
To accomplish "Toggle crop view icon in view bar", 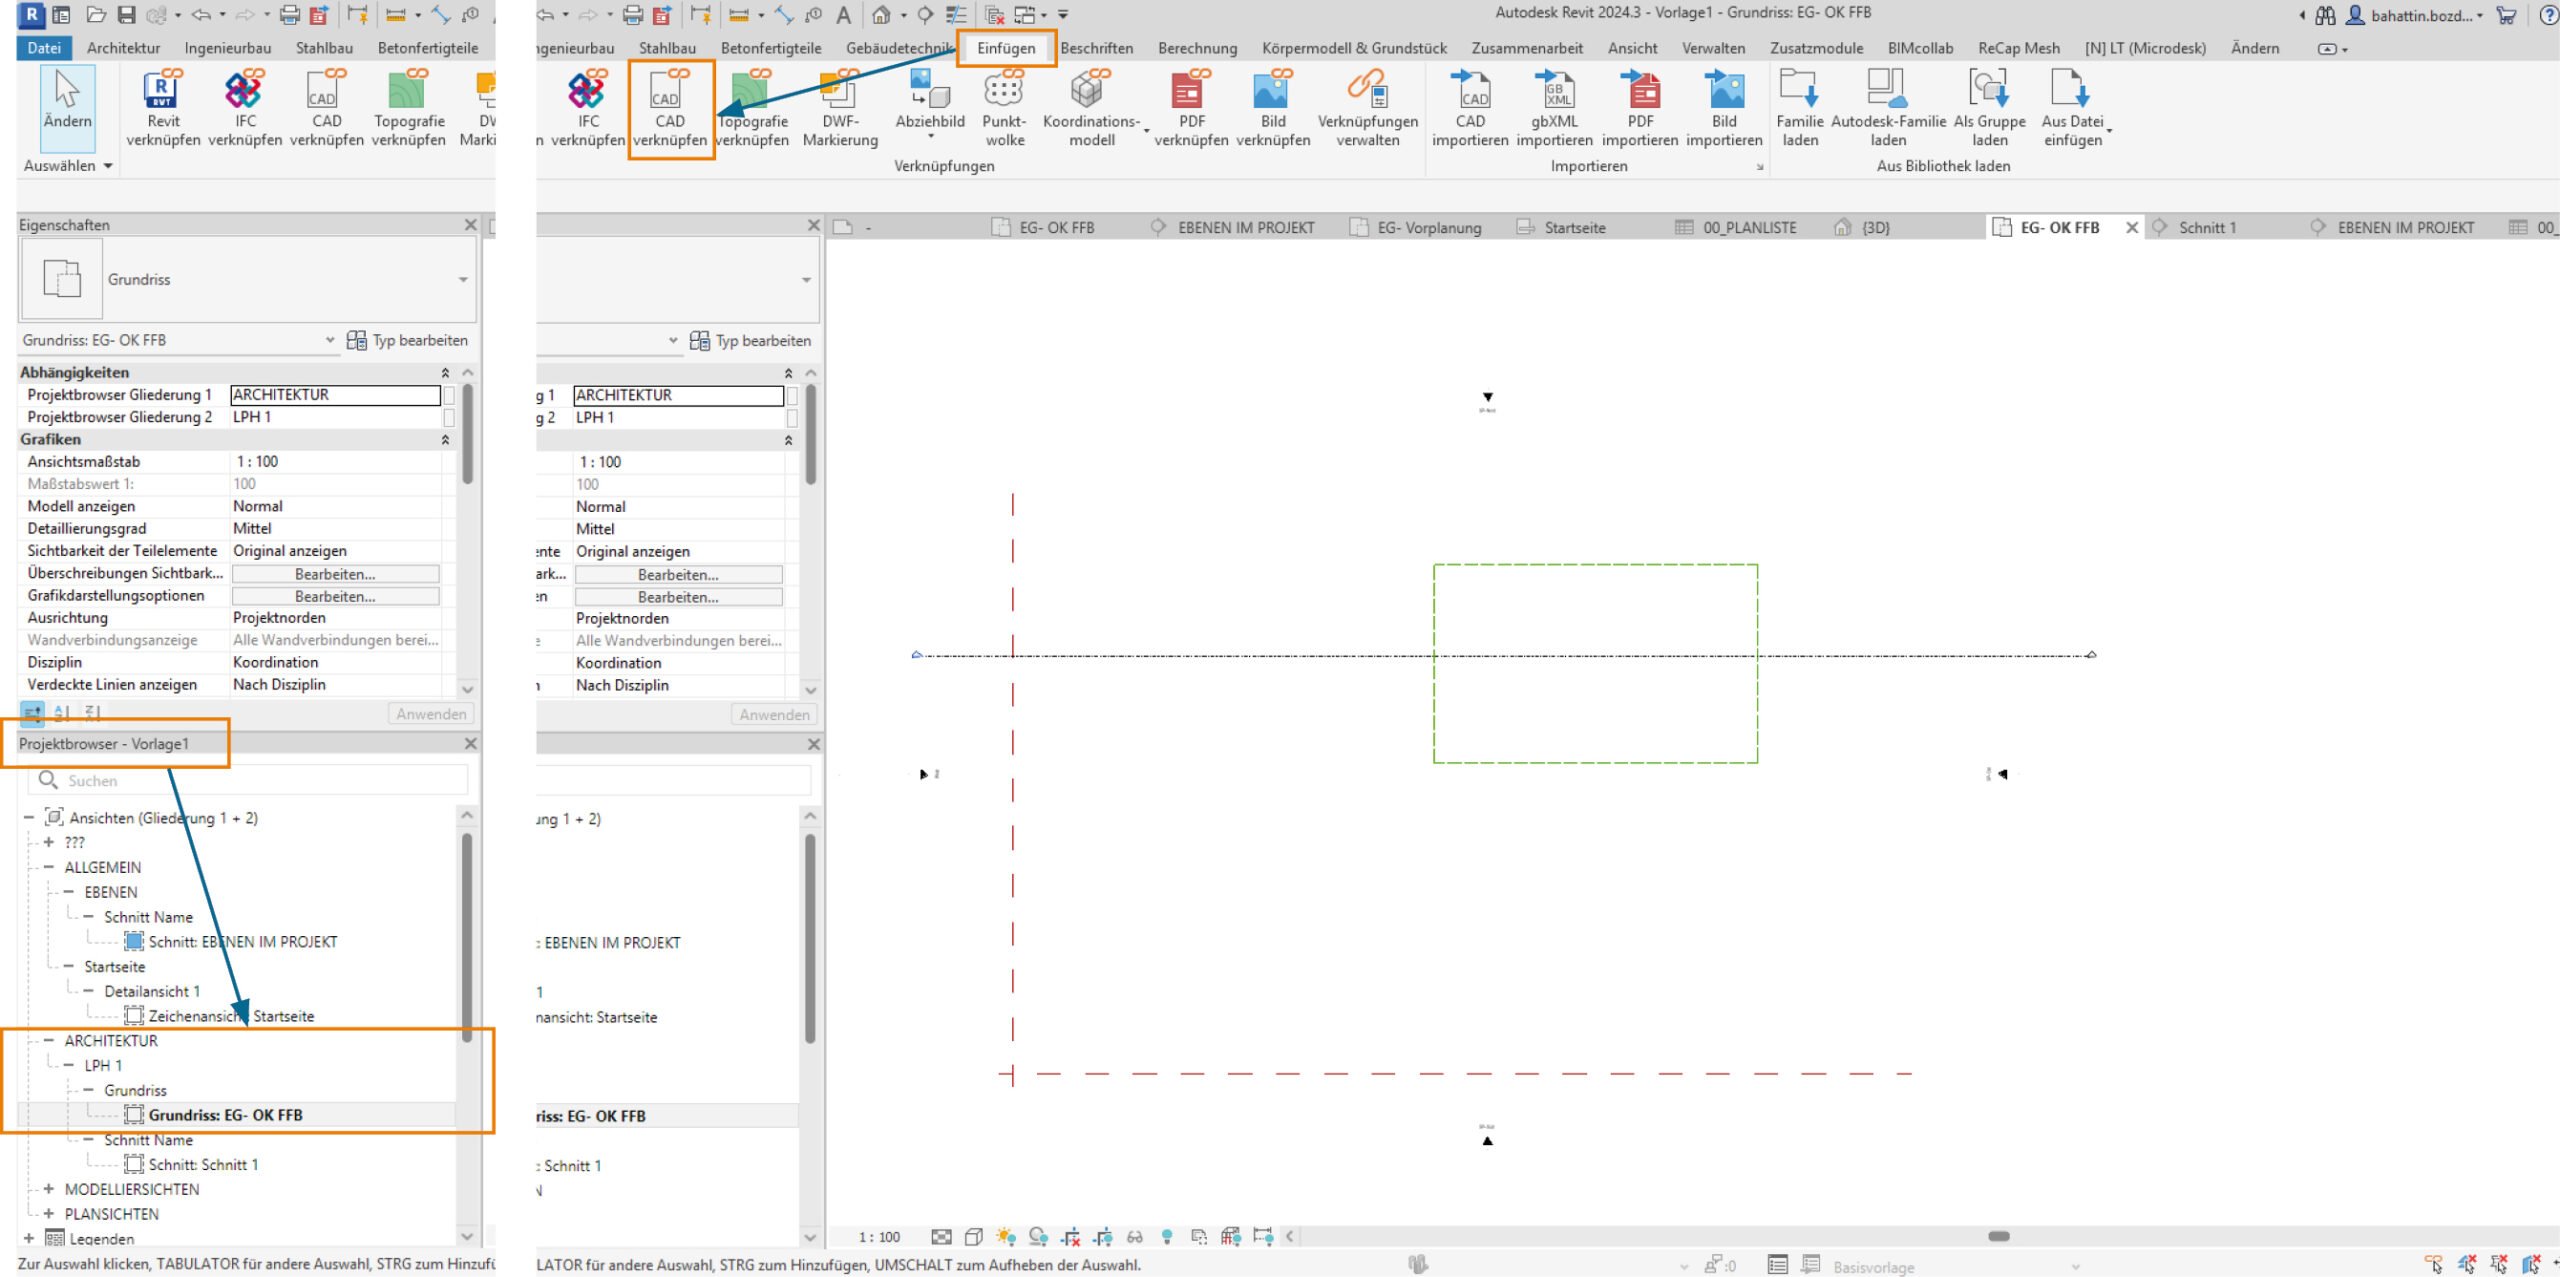I will 1070,1237.
